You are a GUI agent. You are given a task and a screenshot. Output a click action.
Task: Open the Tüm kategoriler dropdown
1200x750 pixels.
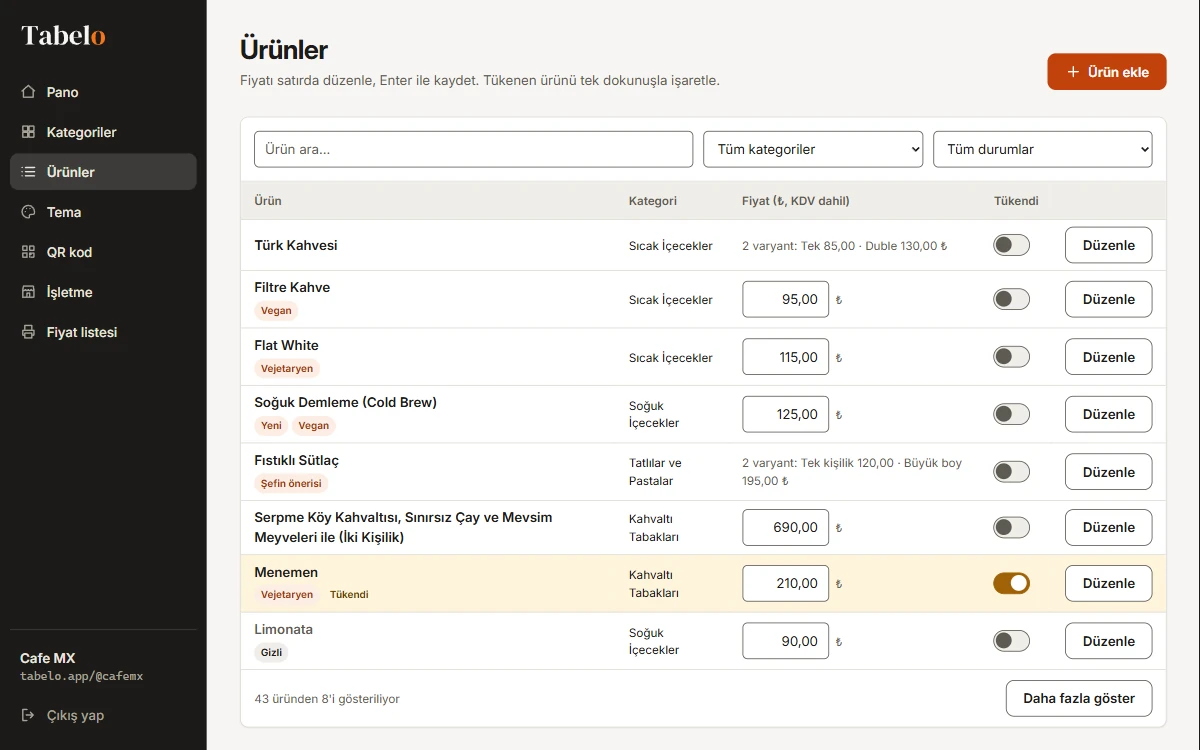point(813,149)
